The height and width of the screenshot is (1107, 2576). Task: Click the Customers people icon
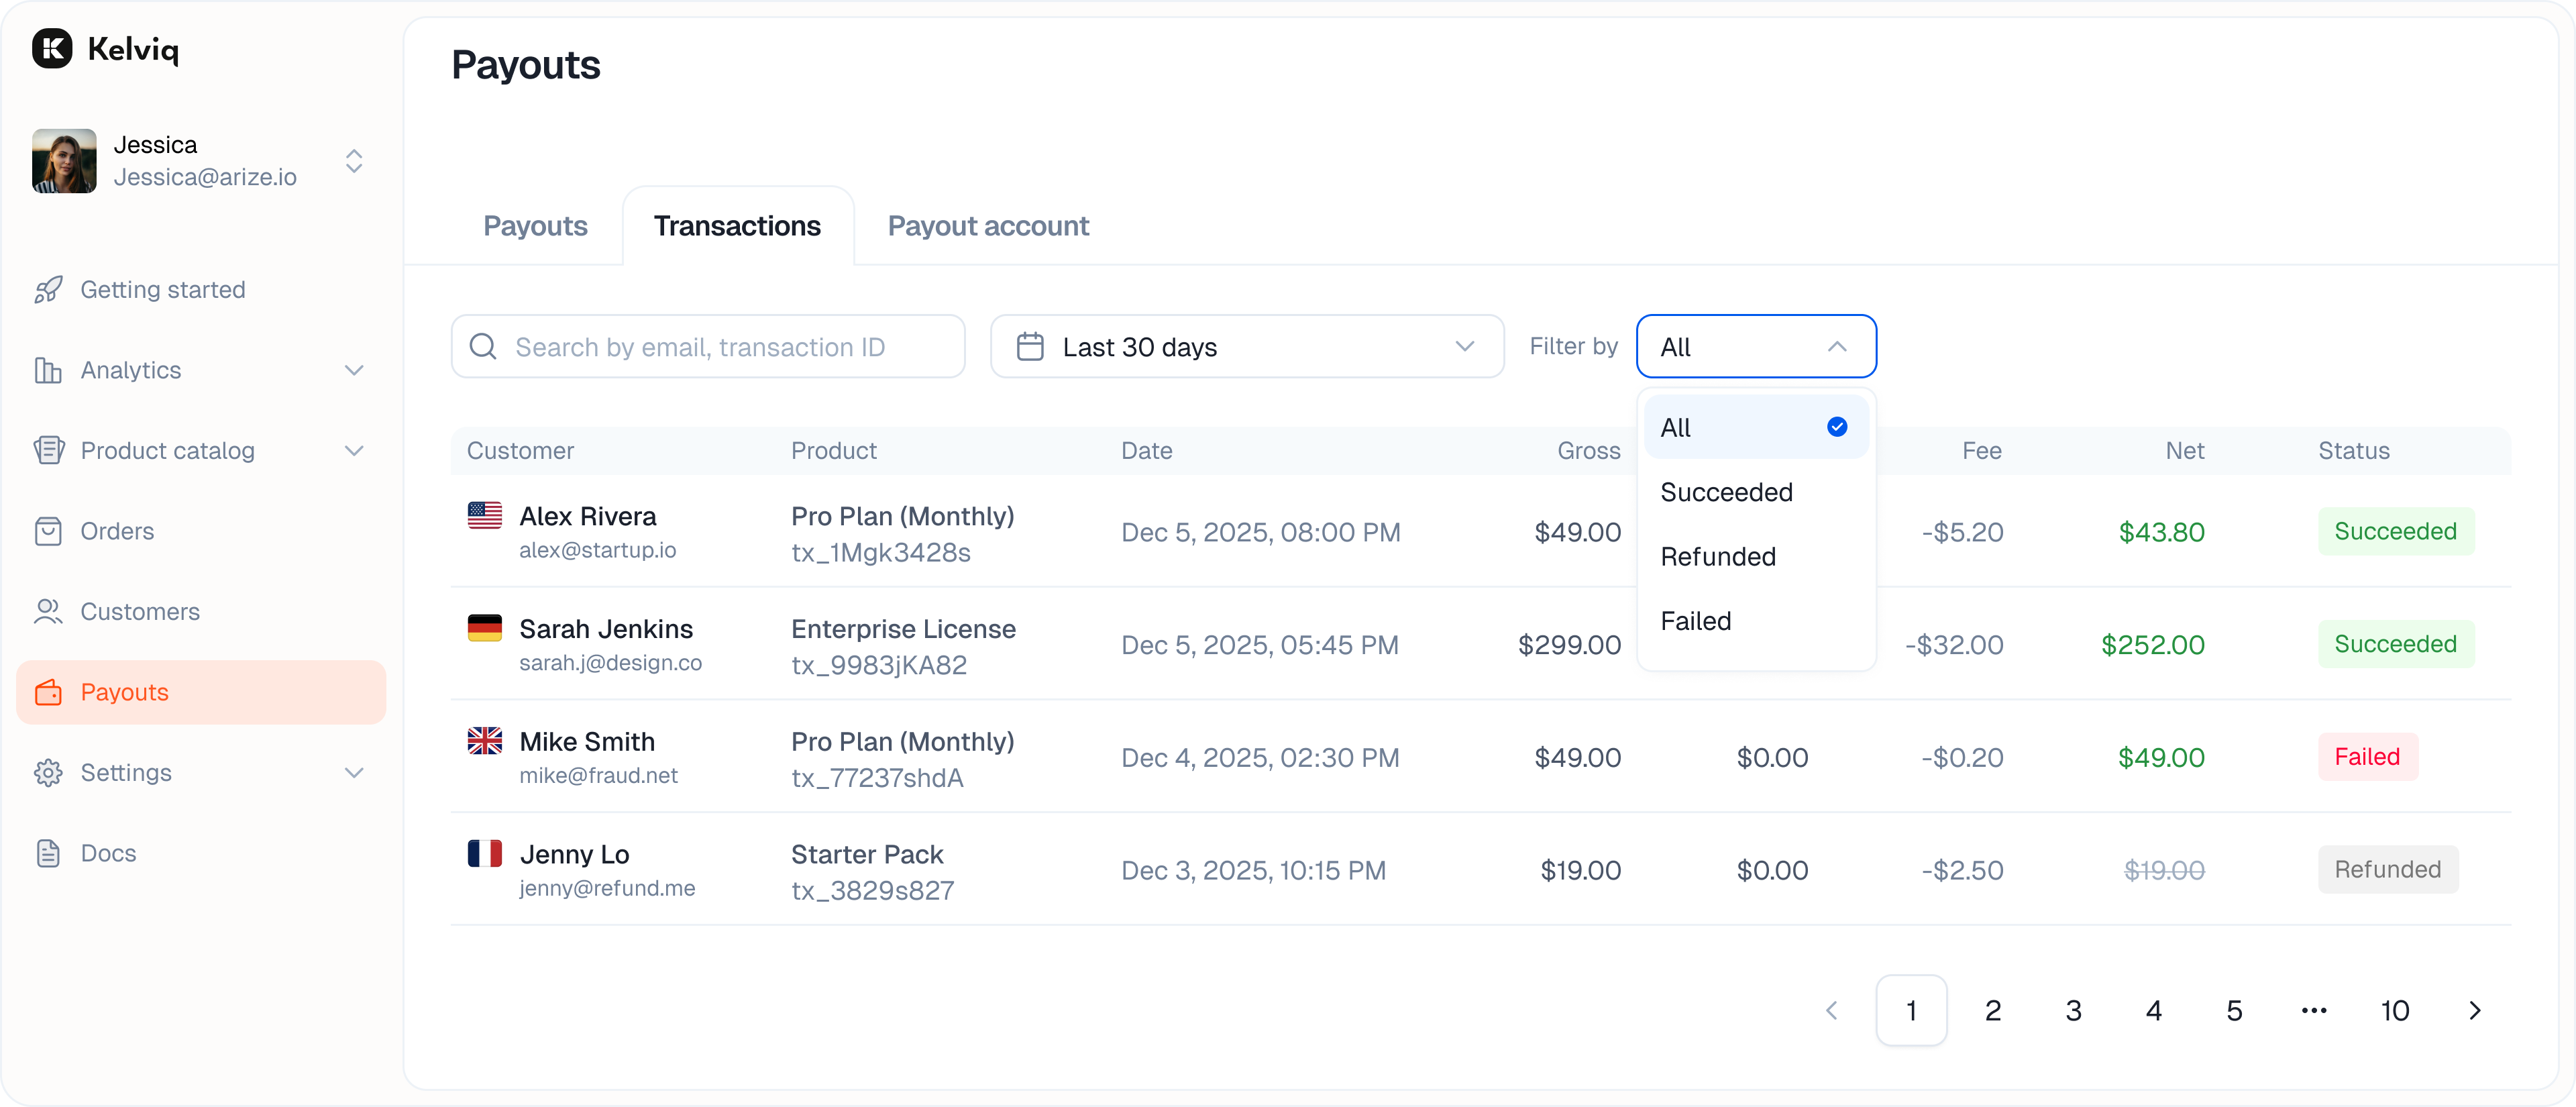[x=49, y=611]
